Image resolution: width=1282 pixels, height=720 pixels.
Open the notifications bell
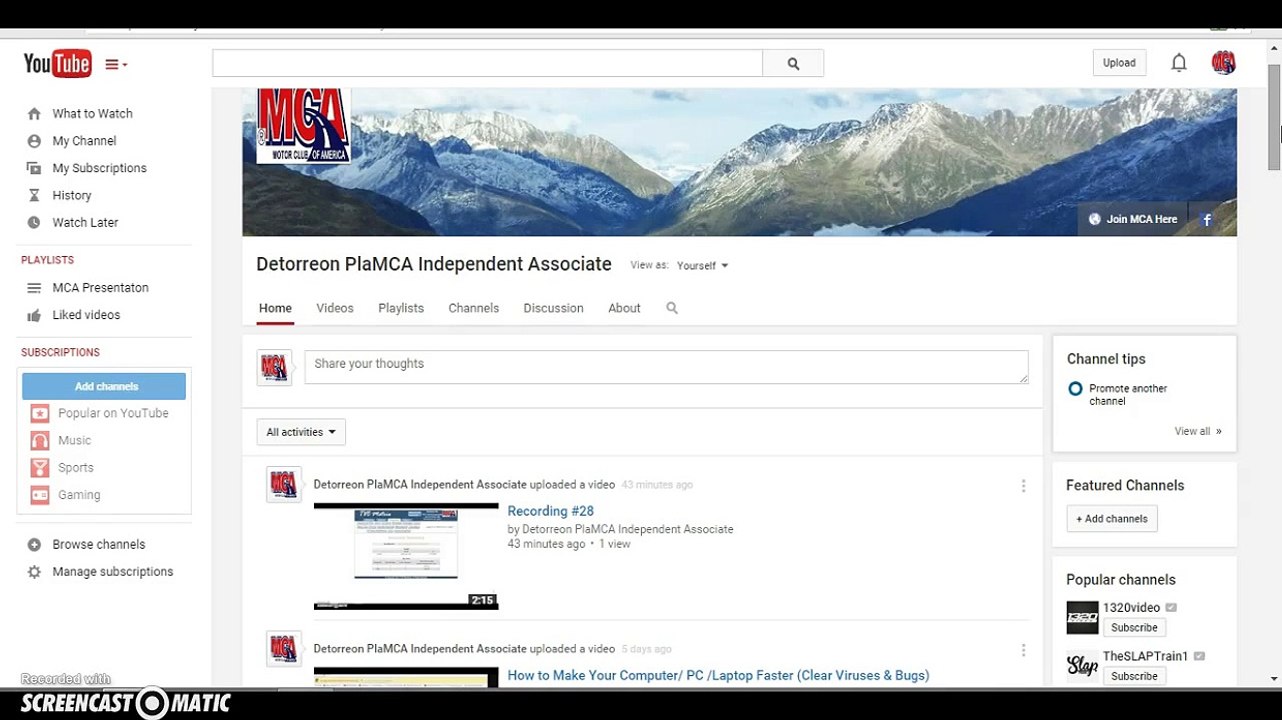(x=1179, y=63)
